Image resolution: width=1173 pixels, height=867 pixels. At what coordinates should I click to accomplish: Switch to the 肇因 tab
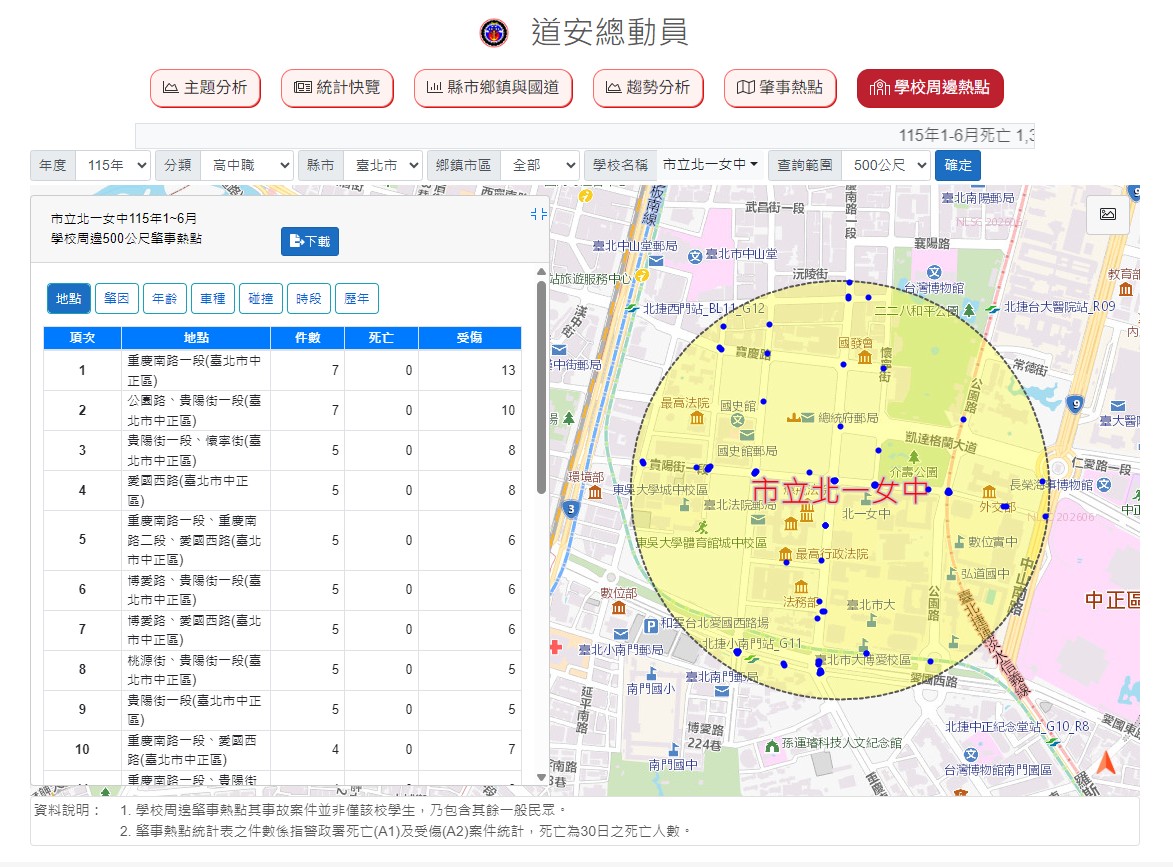(117, 298)
